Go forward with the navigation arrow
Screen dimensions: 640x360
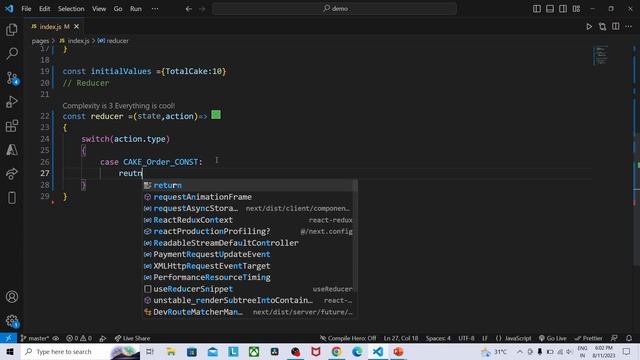(x=202, y=9)
